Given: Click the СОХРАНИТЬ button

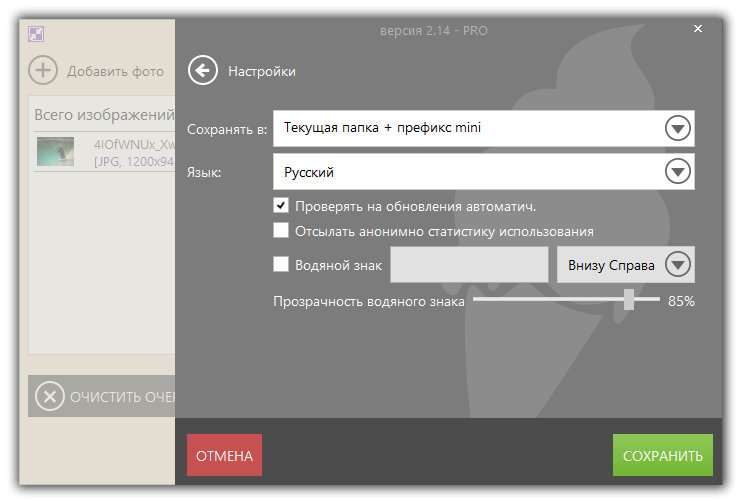Looking at the screenshot, I should point(662,455).
